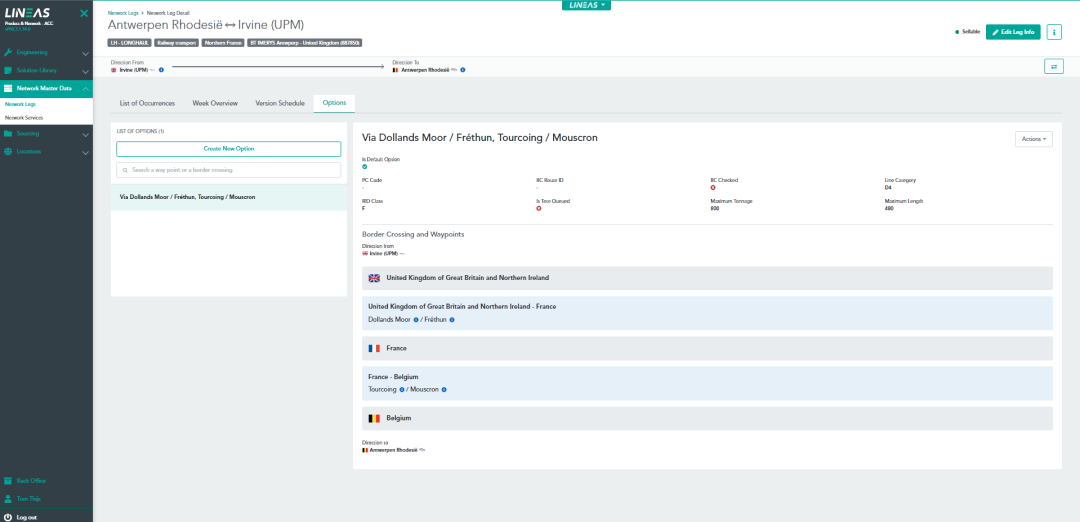The height and width of the screenshot is (522, 1080).
Task: Click the Border Crossing and Waypoints heading
Action: [x=413, y=234]
